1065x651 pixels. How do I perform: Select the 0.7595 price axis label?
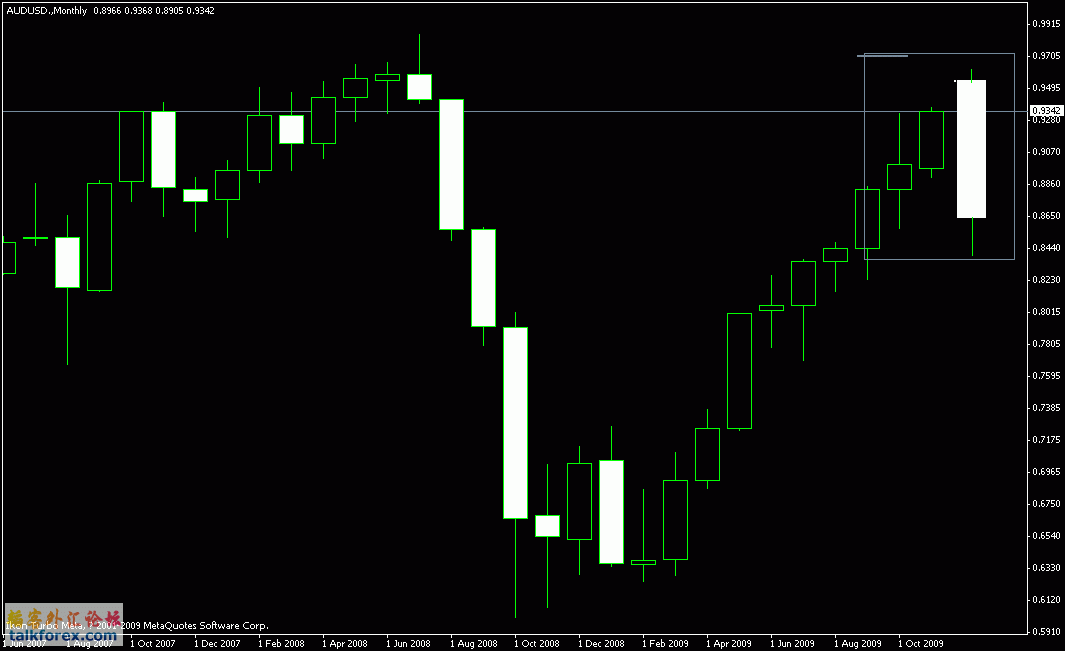click(x=1046, y=376)
